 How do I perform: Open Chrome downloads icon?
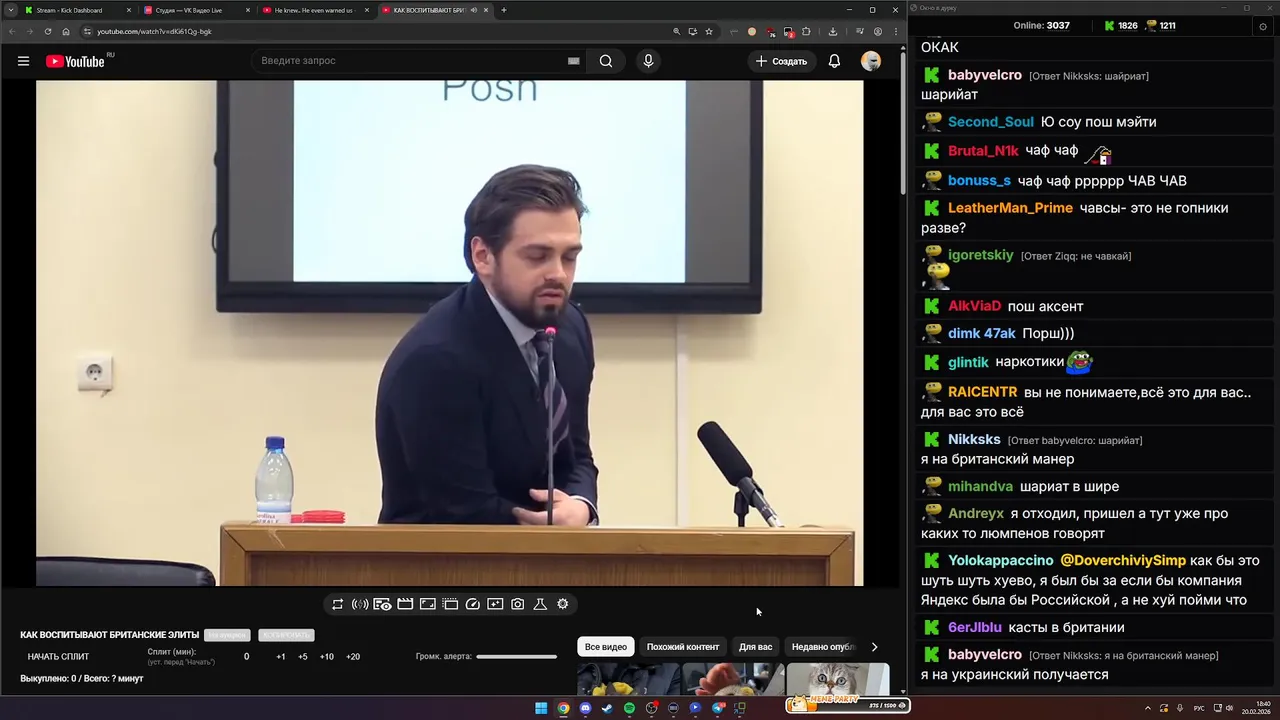(832, 31)
